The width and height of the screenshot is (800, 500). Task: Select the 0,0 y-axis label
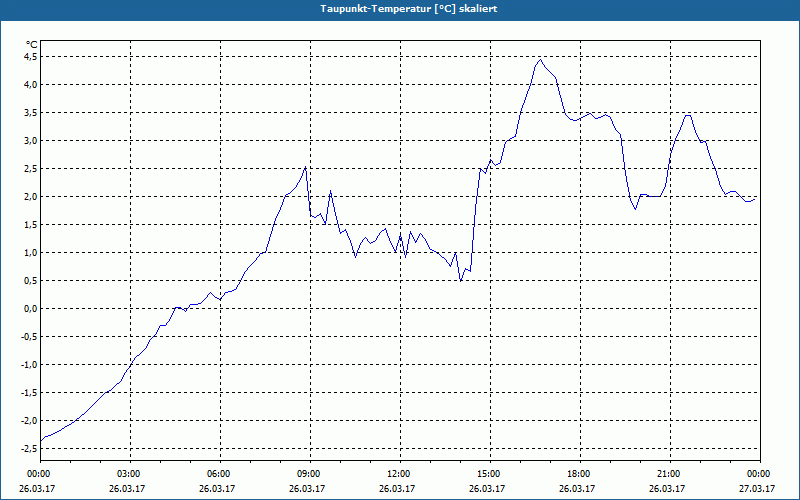[30, 309]
